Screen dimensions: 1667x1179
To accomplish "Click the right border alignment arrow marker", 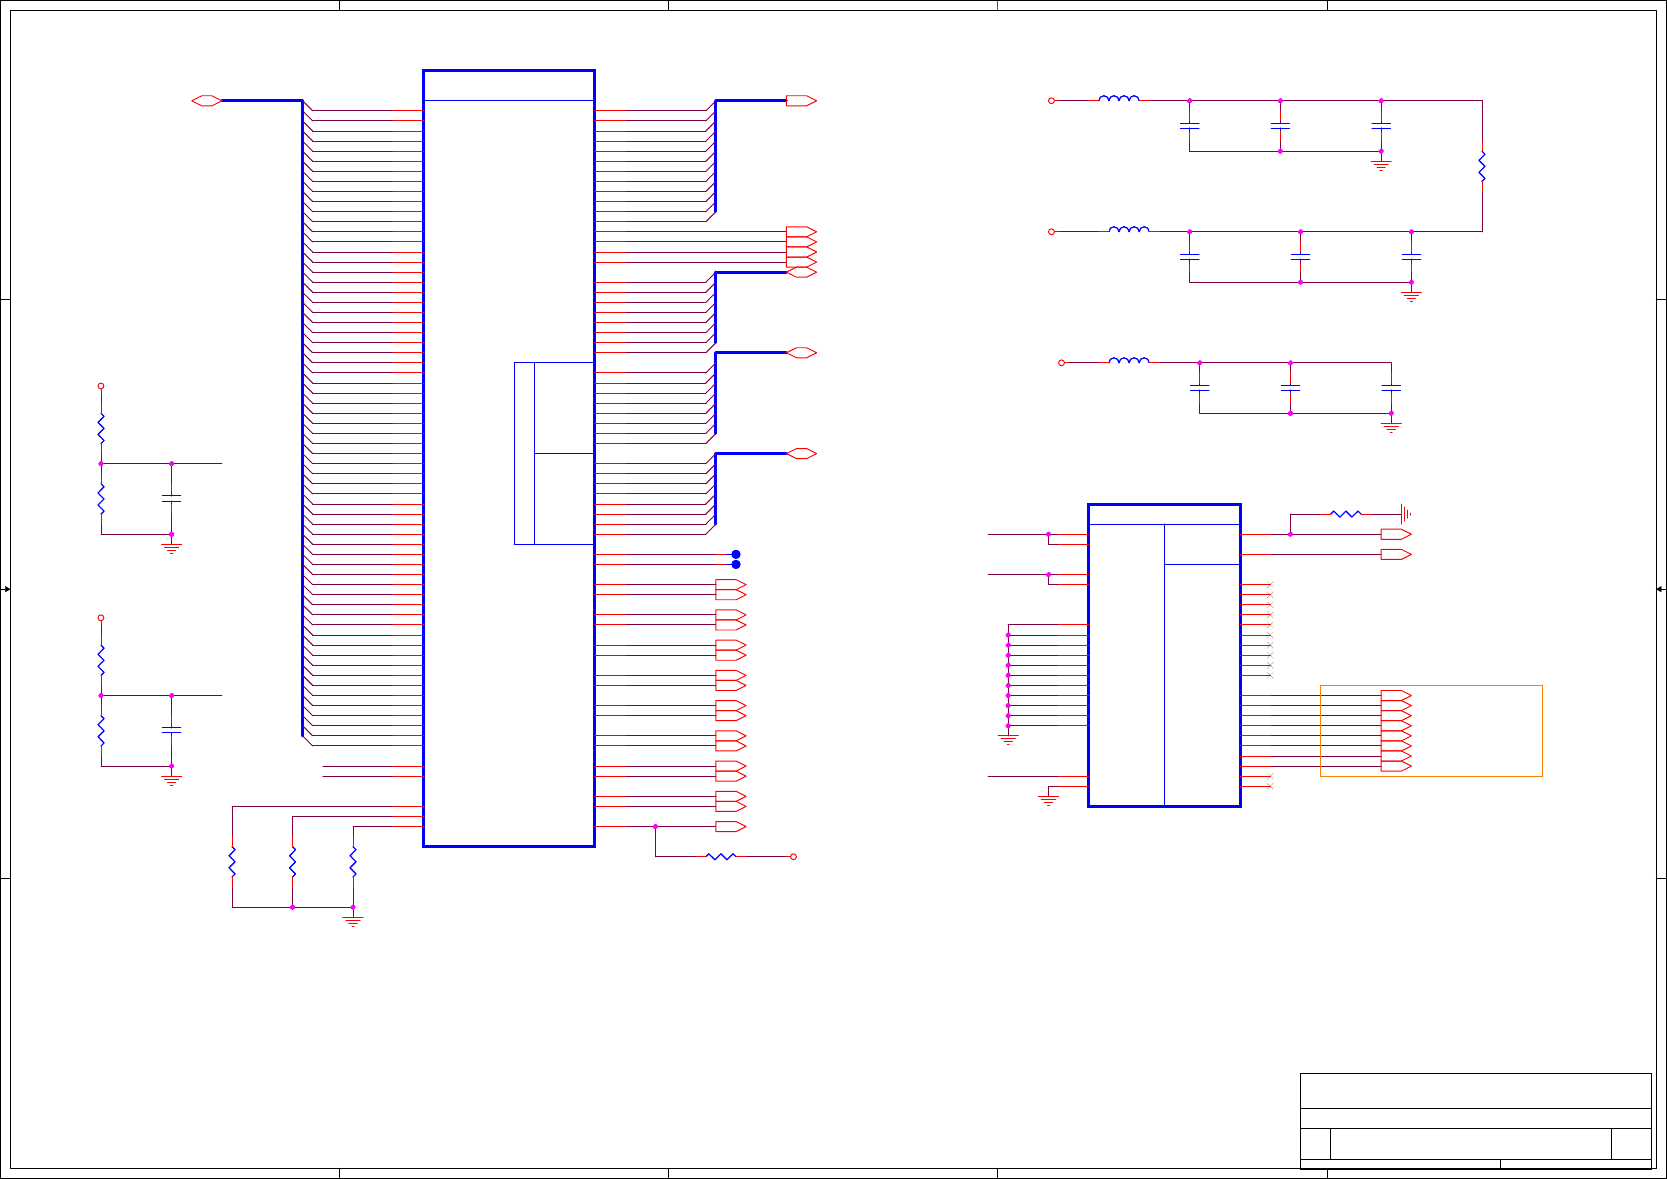I will 1661,589.
